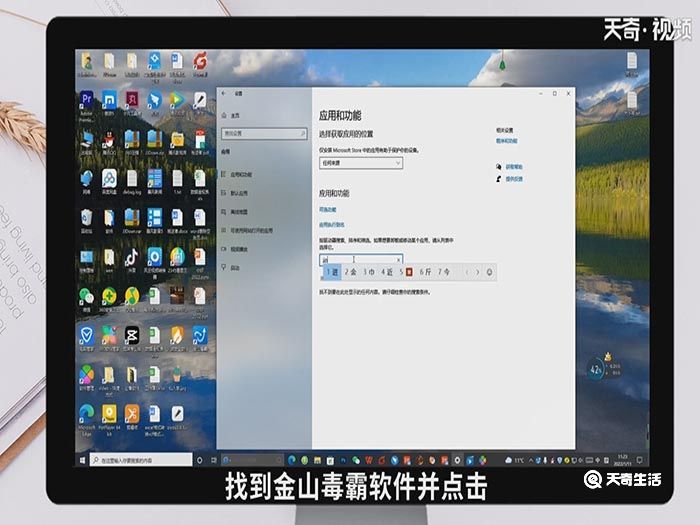Launch QQ Music green note desktop icon
Viewport: 700px width, 525px height.
pos(132,298)
